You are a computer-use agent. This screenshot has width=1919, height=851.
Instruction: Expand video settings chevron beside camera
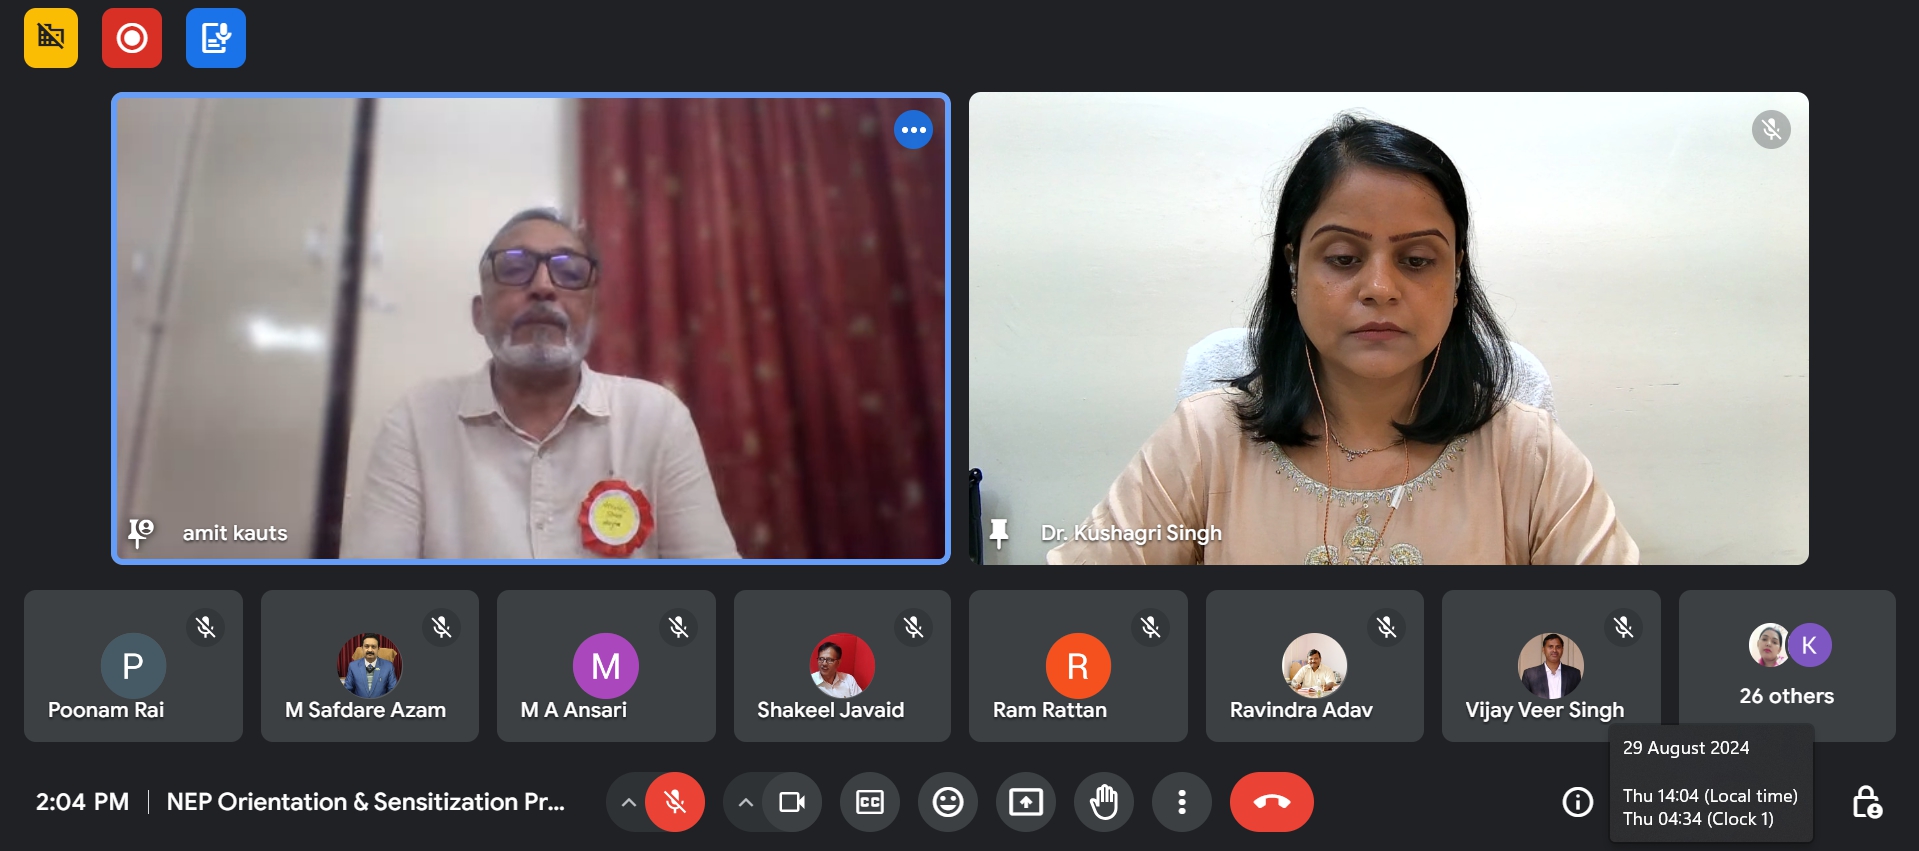746,802
